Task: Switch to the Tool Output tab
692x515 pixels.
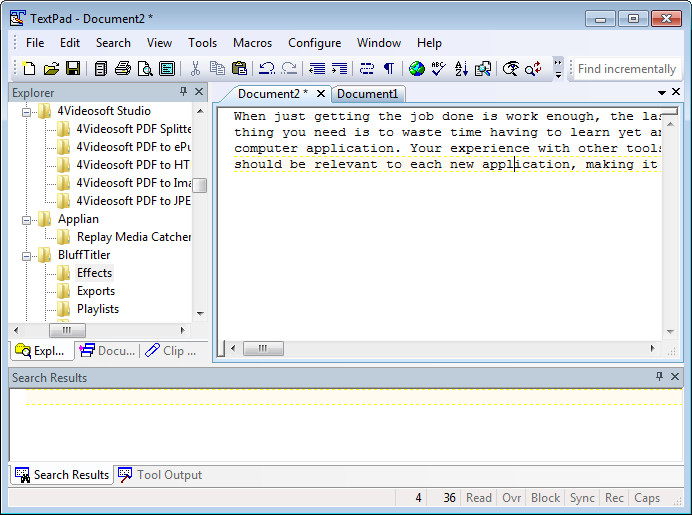Action: [160, 475]
